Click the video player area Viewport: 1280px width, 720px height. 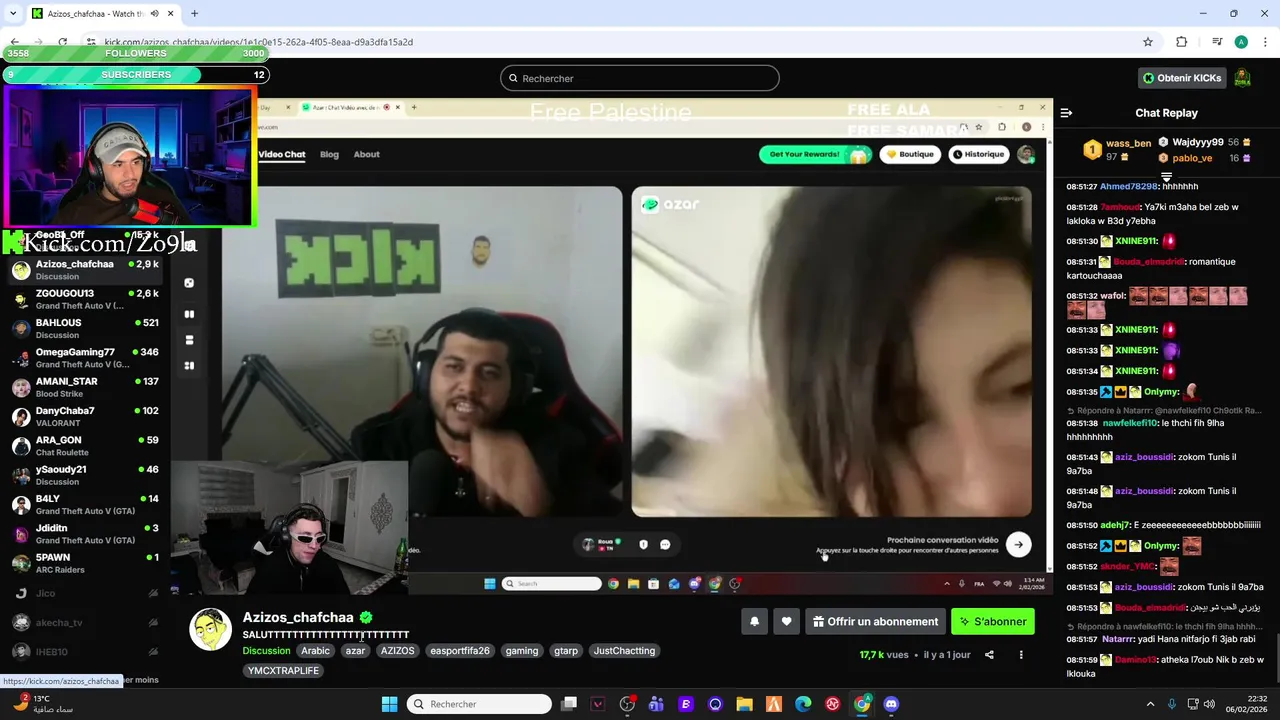point(610,347)
